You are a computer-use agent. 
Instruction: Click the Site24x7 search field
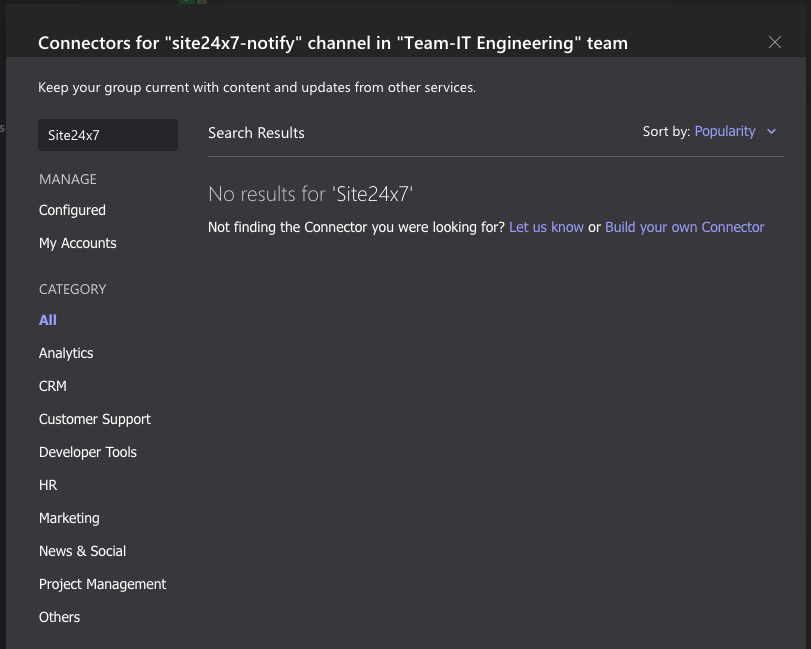[x=108, y=135]
